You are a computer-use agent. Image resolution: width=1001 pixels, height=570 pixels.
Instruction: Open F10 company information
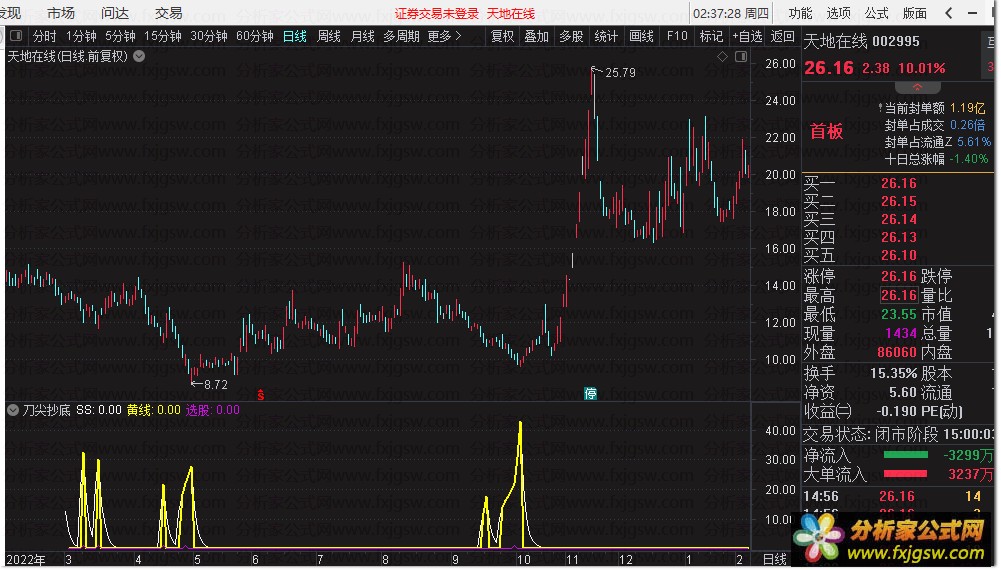coord(677,36)
